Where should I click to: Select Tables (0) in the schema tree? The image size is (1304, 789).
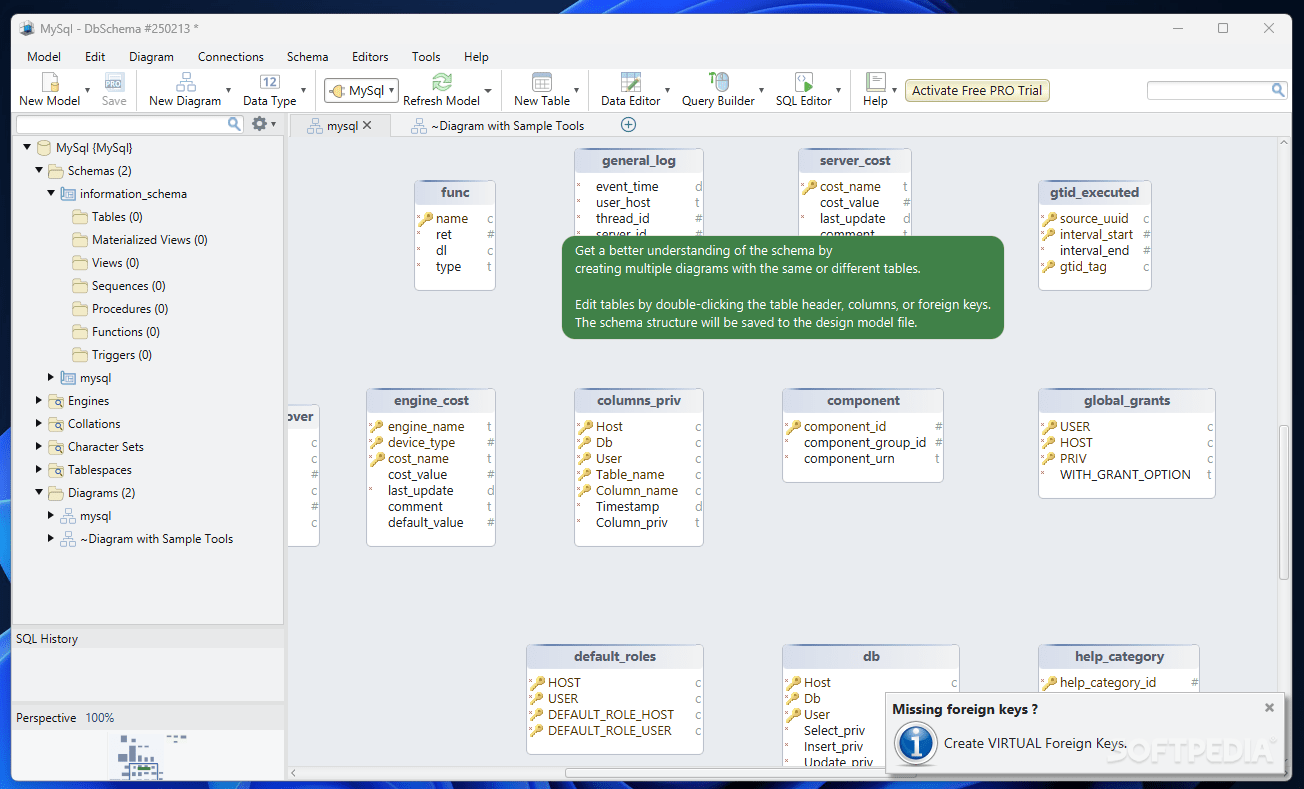[x=117, y=217]
